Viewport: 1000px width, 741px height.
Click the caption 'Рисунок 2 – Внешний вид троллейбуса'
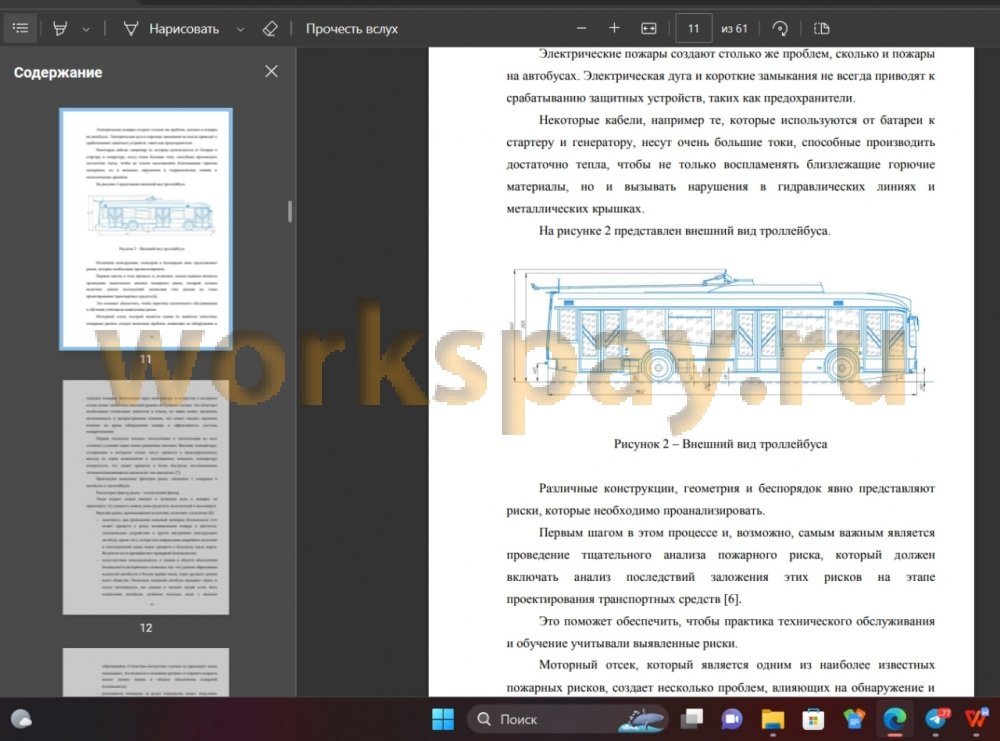point(720,444)
